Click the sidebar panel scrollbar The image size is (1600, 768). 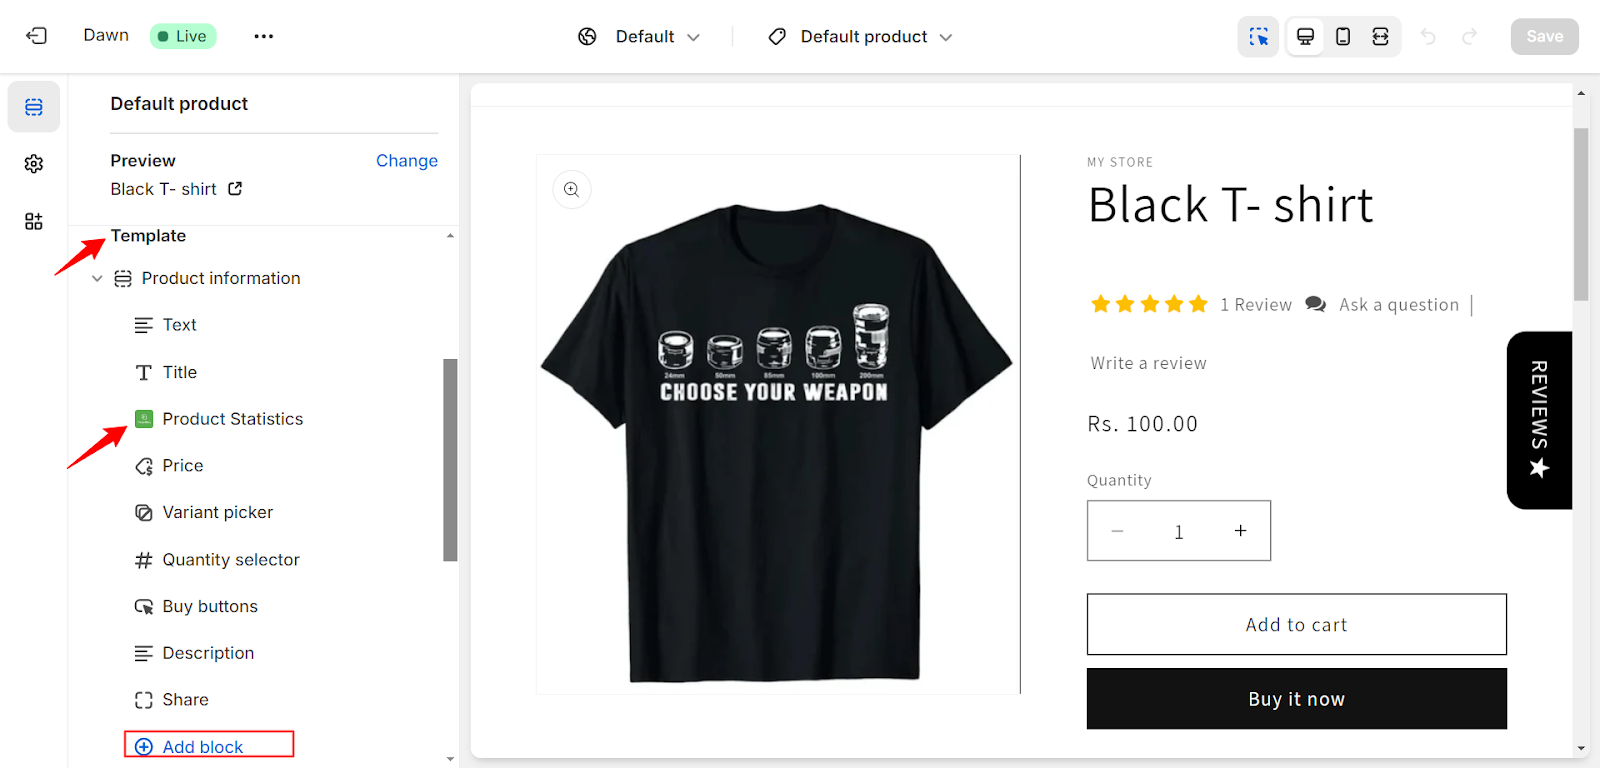450,460
